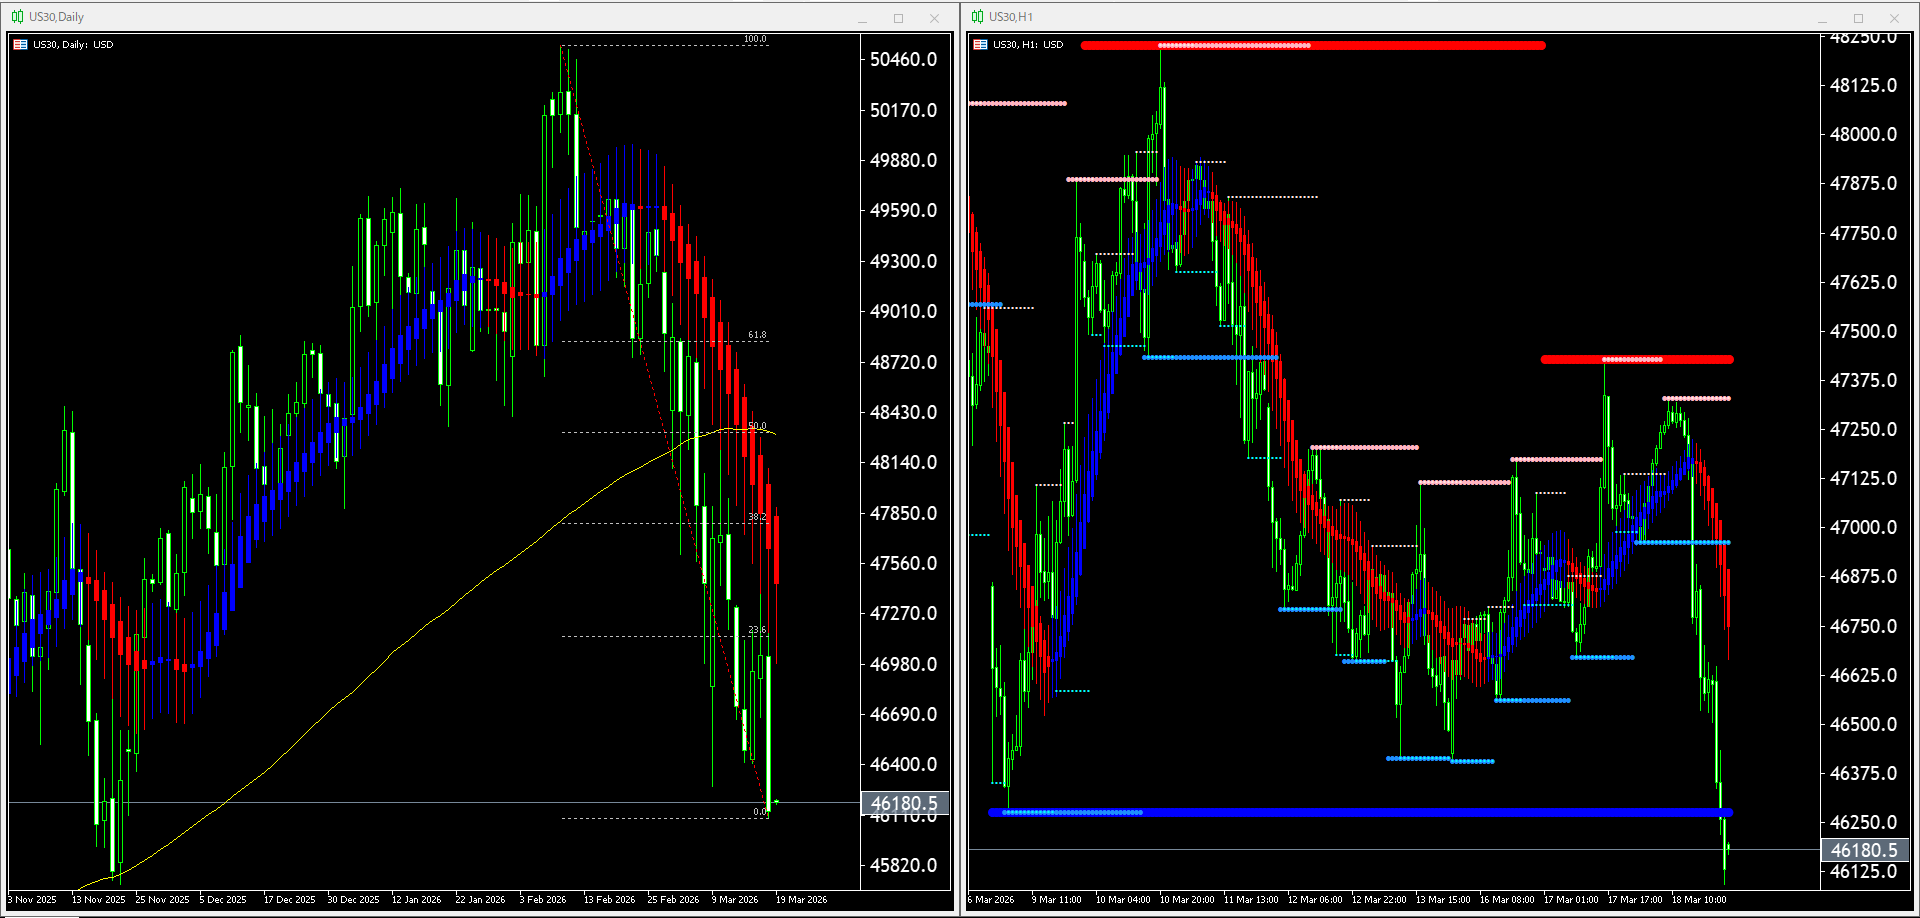Click the 46500.0 price label on H1 scale
This screenshot has height=918, width=1920.
click(x=1864, y=724)
